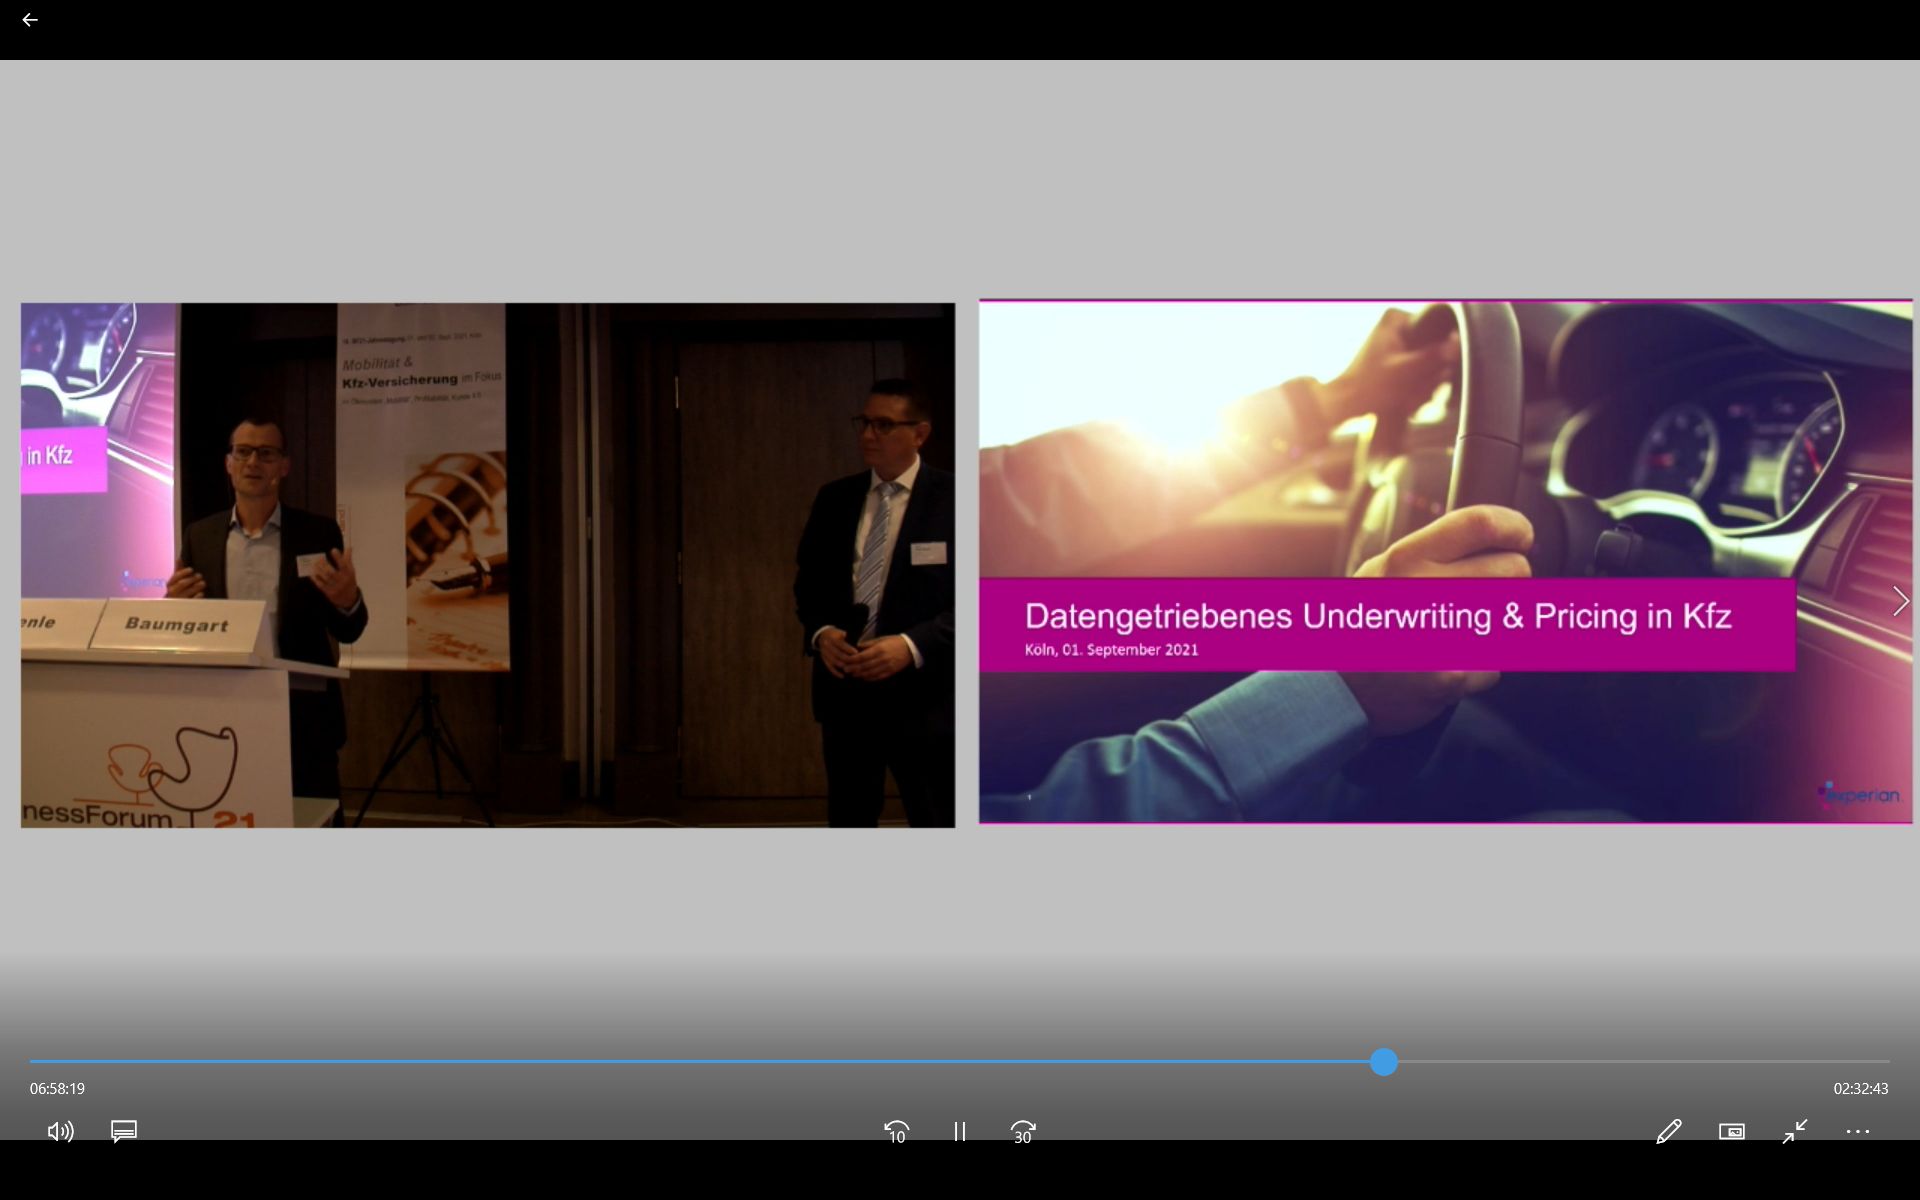Skip back 10 seconds
Screen dimensions: 1920x1200
tap(896, 1131)
